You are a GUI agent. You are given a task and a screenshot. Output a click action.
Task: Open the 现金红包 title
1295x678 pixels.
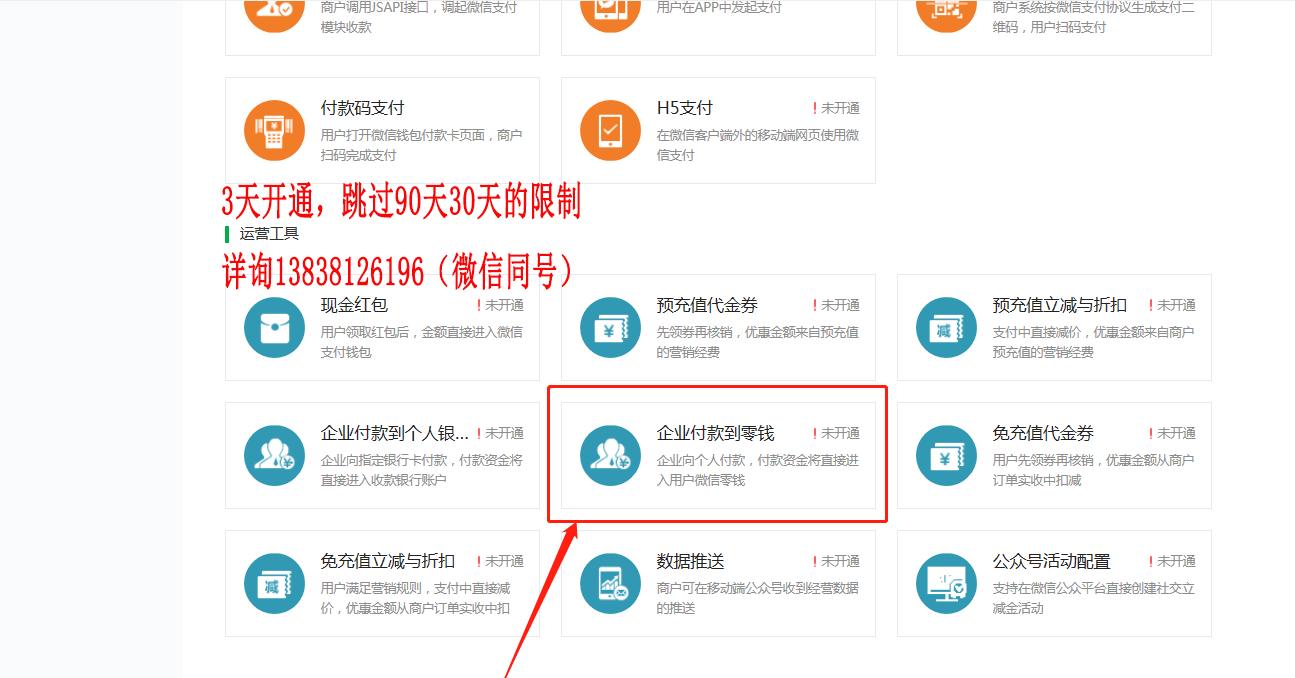point(354,305)
